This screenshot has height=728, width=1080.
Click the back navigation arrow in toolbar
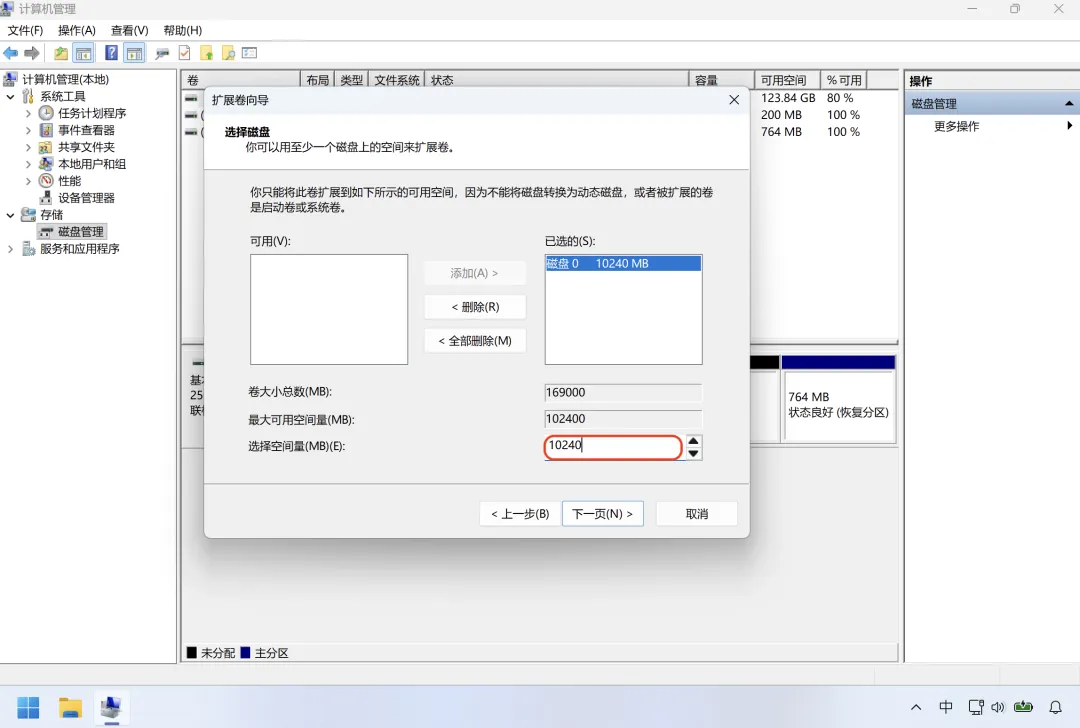tap(10, 53)
